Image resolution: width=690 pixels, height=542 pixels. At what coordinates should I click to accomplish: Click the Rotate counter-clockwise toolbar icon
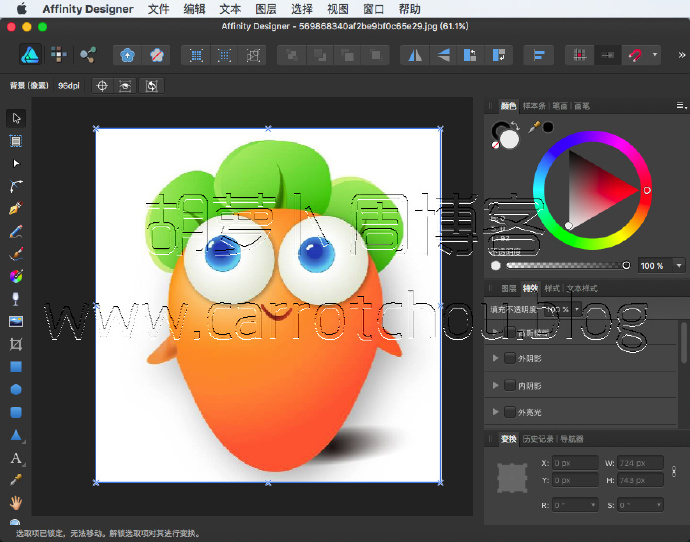click(x=470, y=55)
